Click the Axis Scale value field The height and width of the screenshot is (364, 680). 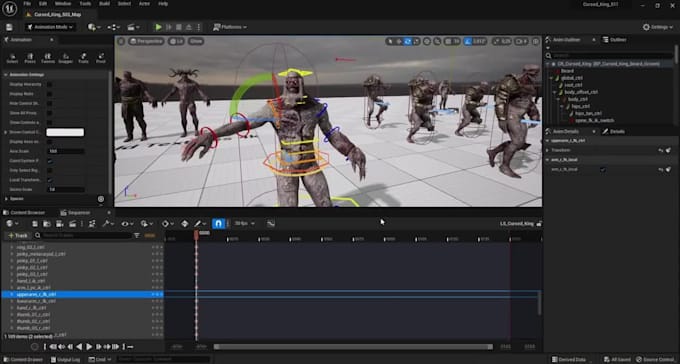(x=65, y=151)
